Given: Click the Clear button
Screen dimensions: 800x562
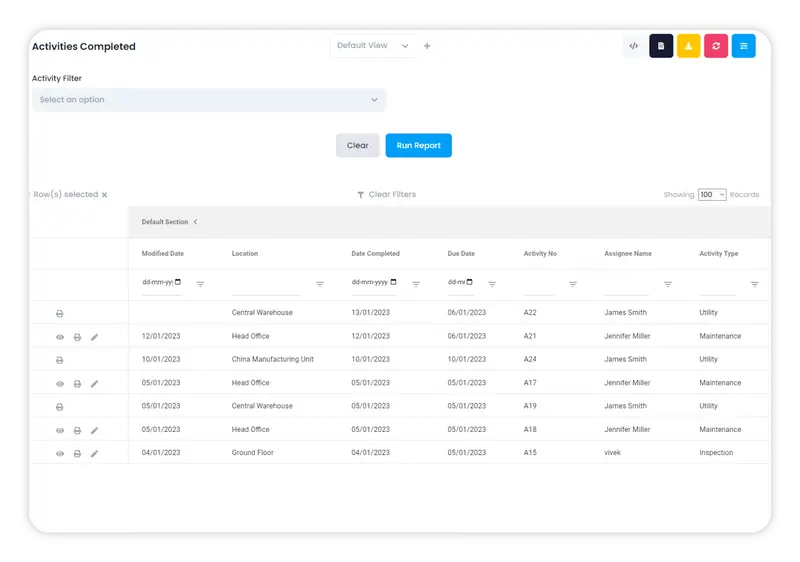Looking at the screenshot, I should click(x=357, y=145).
